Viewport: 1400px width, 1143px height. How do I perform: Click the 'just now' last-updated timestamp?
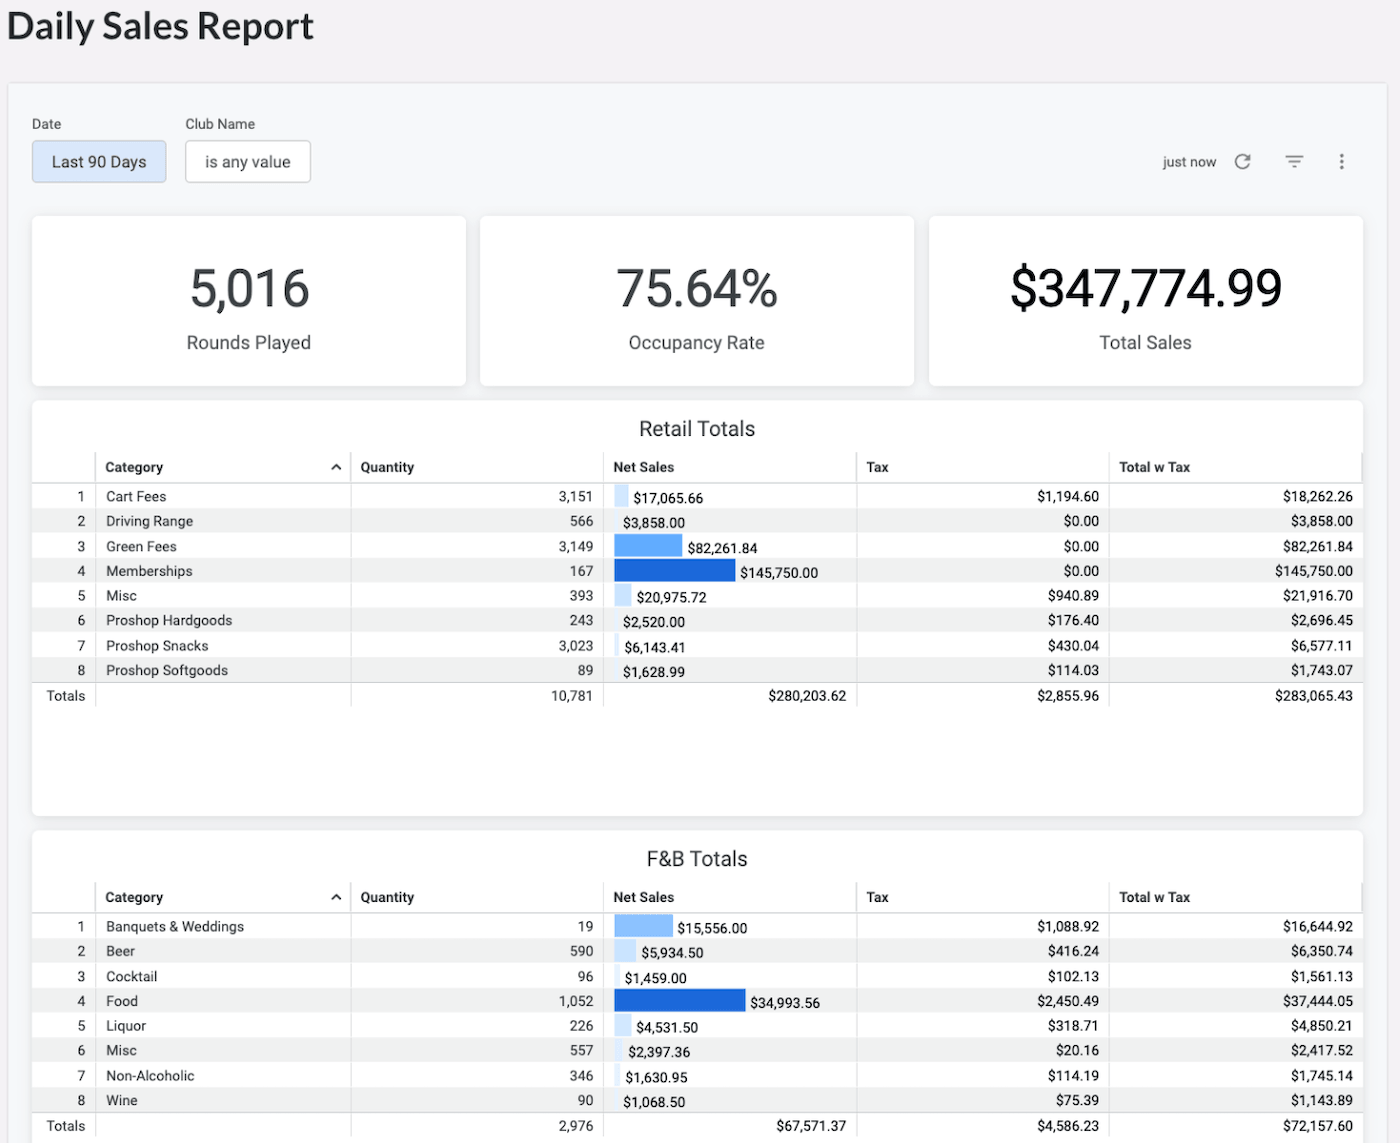point(1189,162)
